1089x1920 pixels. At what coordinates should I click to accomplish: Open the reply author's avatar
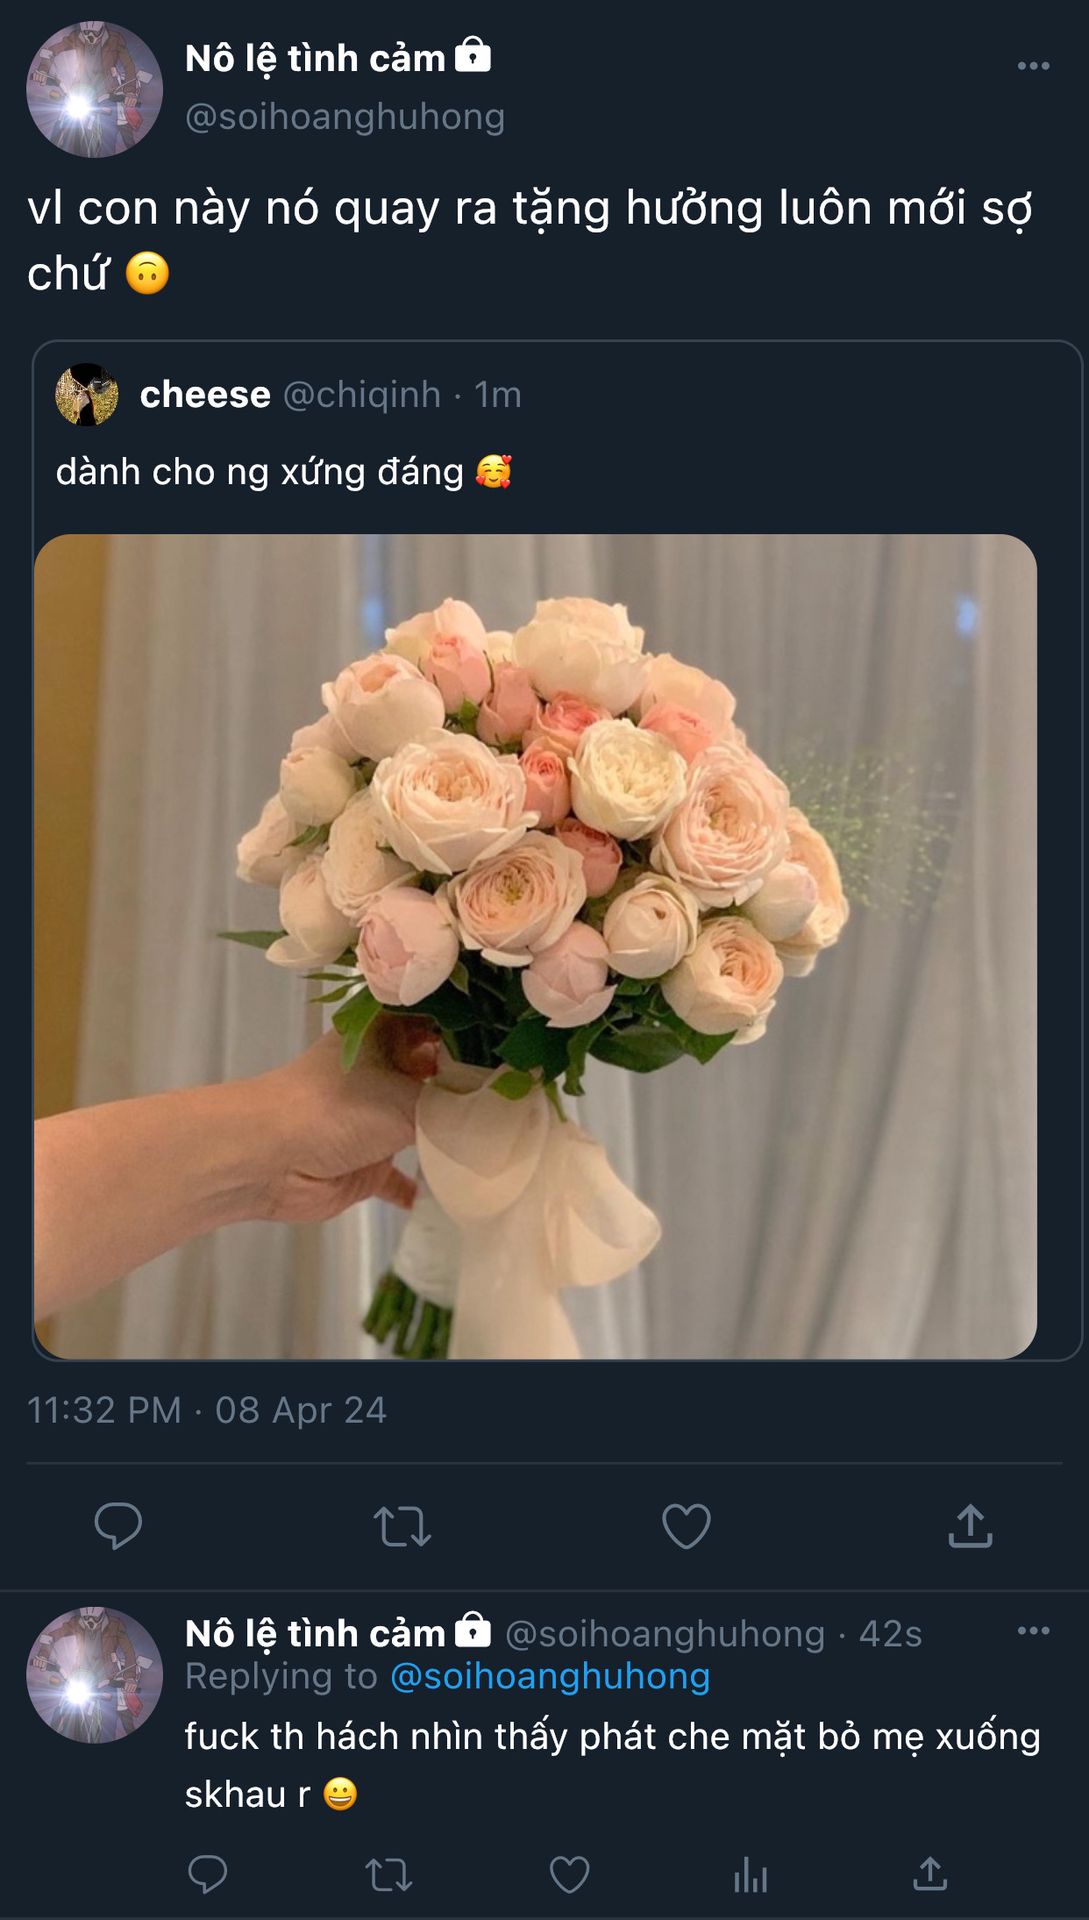94,1675
